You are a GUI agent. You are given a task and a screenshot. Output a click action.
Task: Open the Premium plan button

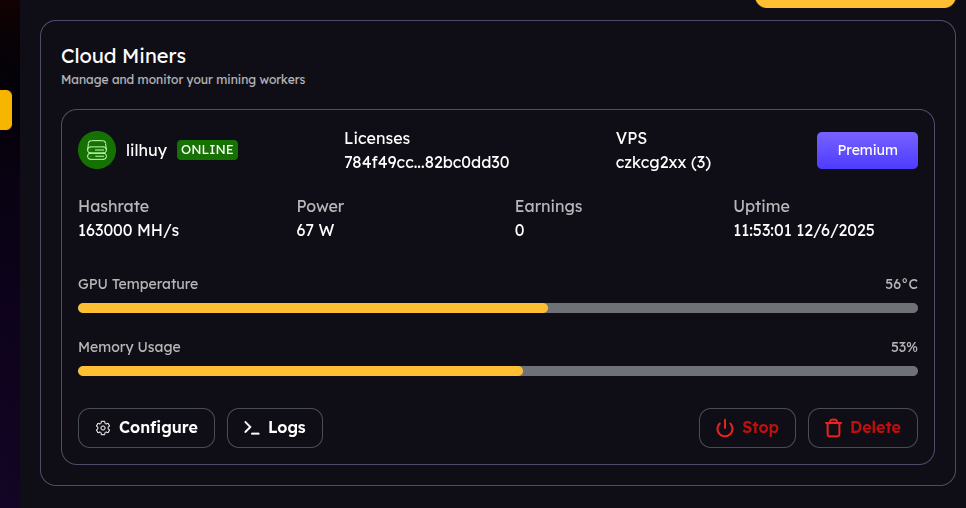point(867,150)
